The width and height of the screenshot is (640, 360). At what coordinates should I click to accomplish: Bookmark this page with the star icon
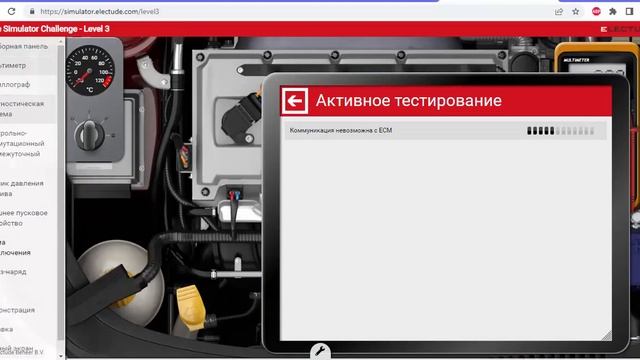pyautogui.click(x=576, y=11)
